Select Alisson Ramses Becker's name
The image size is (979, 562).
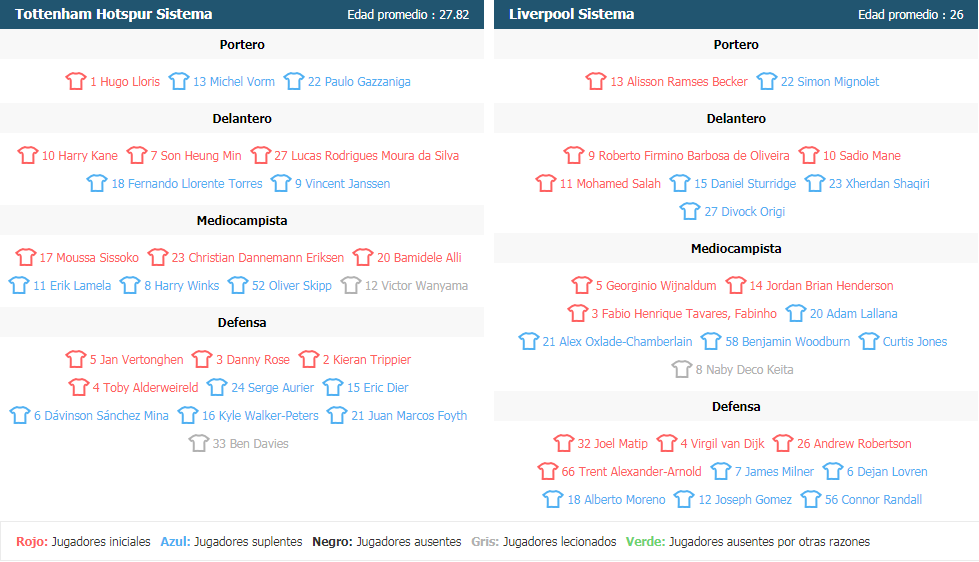point(679,81)
